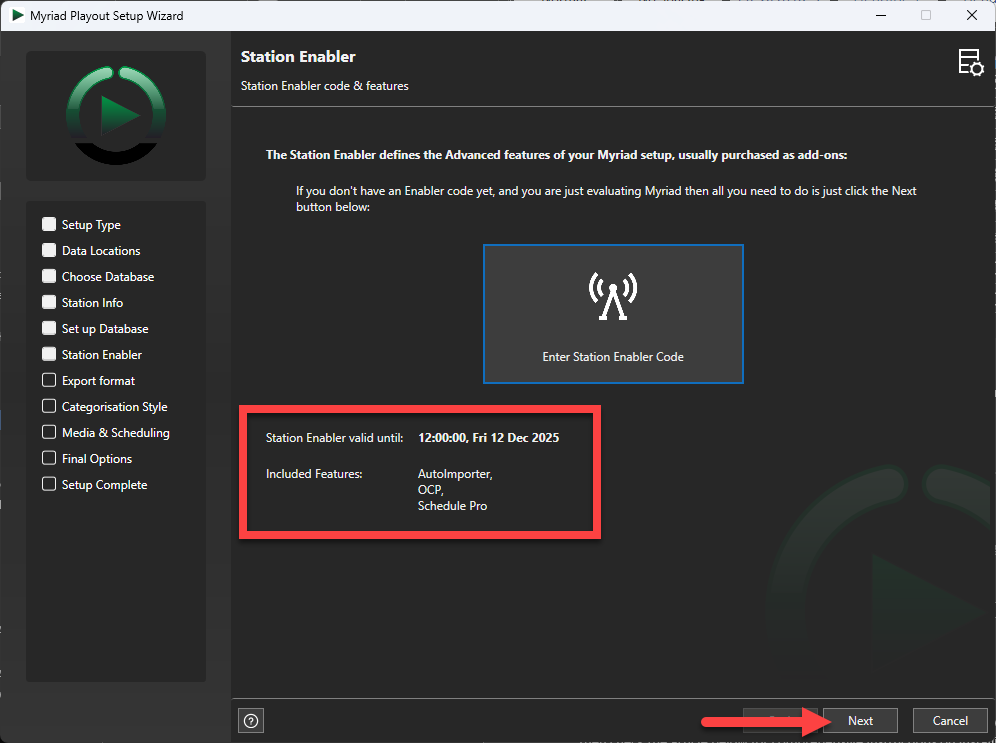This screenshot has height=743, width=996.
Task: Select the Station Info label in the sidebar
Action: click(92, 303)
